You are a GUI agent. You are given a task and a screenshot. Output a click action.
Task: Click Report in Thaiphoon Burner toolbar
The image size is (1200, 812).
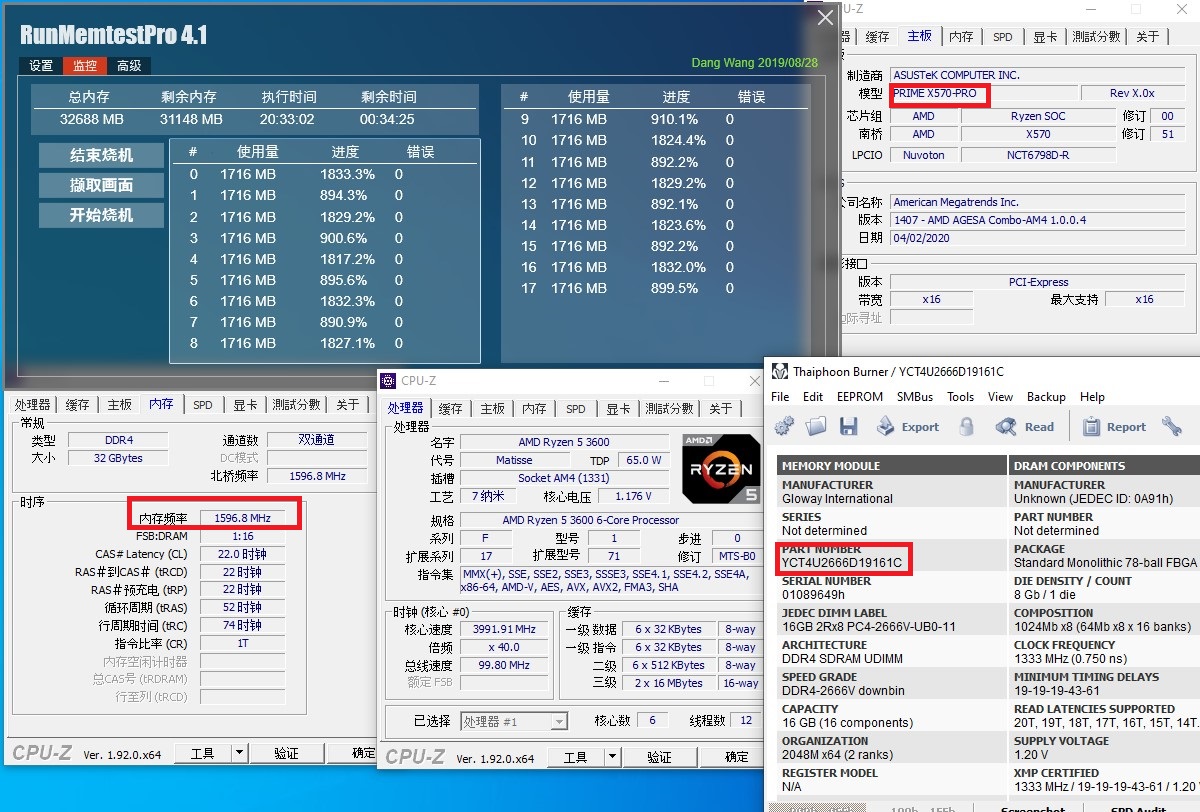click(1114, 427)
